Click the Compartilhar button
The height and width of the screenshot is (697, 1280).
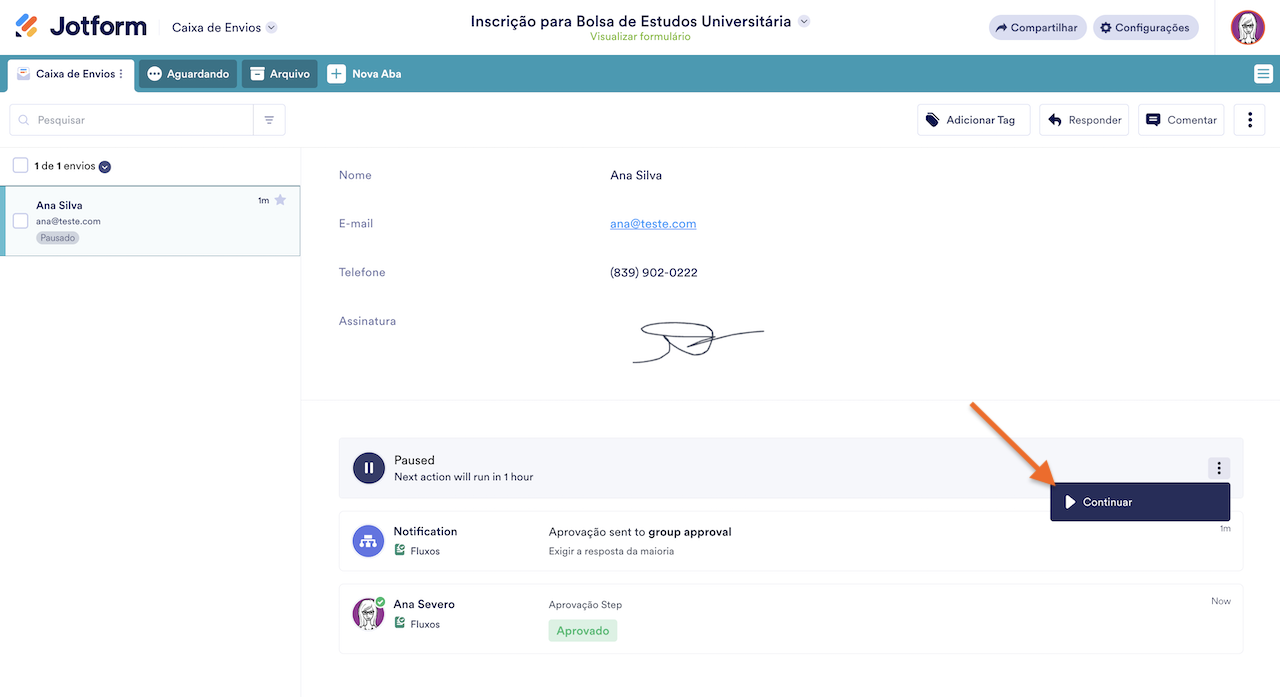point(1037,28)
